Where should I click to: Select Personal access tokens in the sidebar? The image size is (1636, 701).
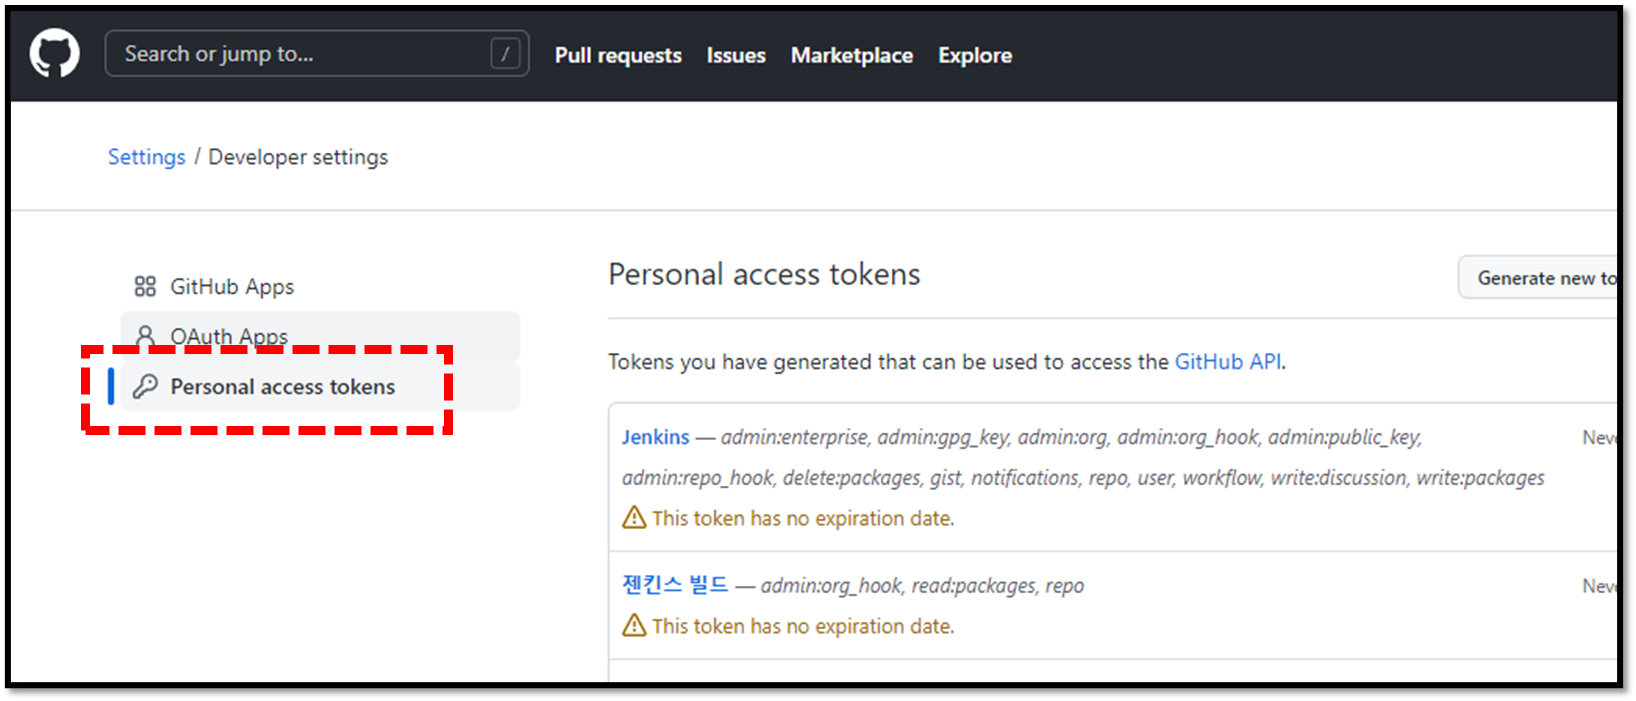[282, 387]
